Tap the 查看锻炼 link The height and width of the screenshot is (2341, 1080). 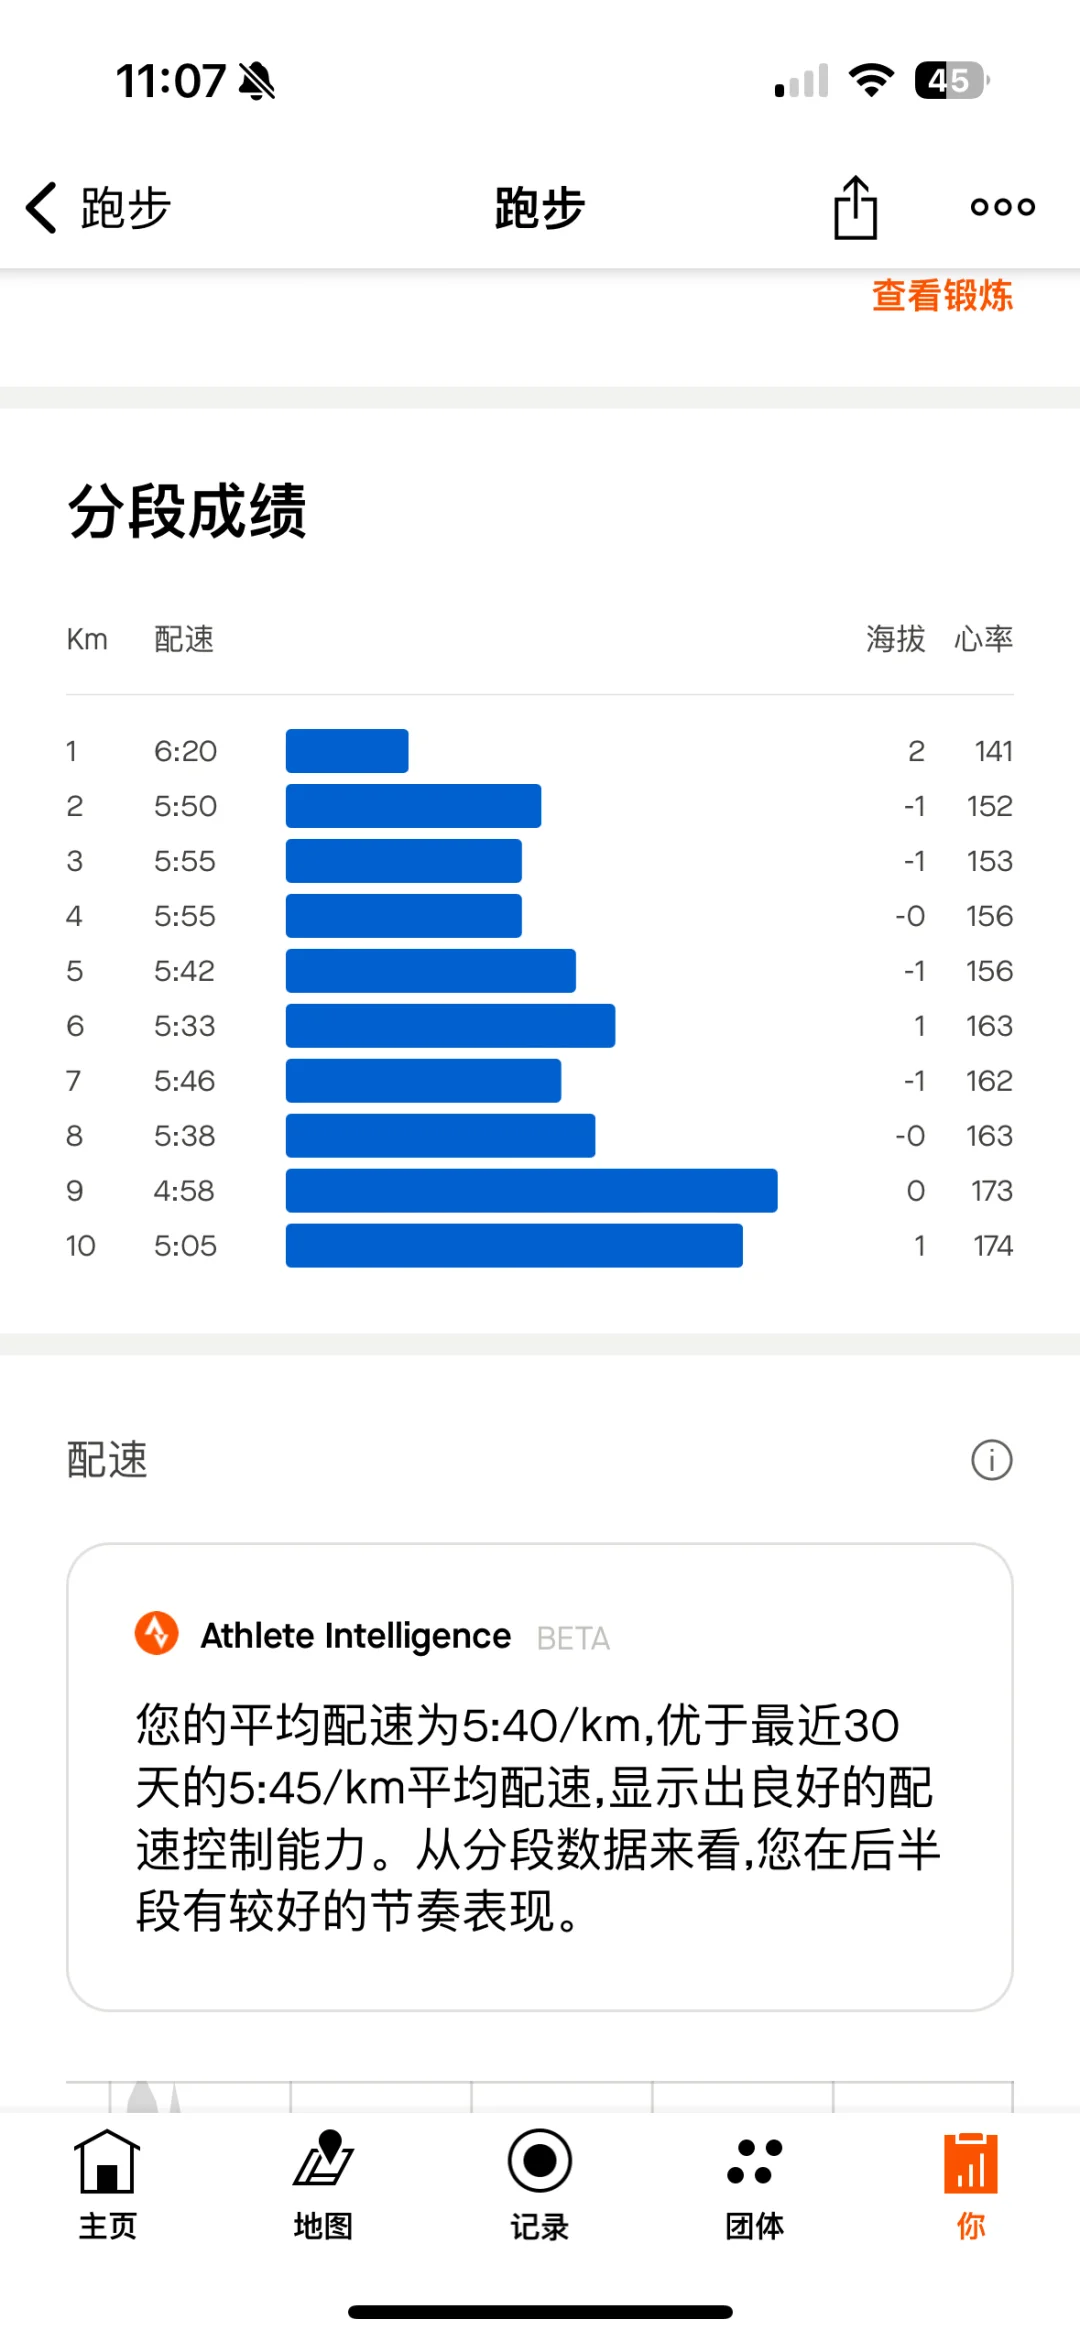942,296
